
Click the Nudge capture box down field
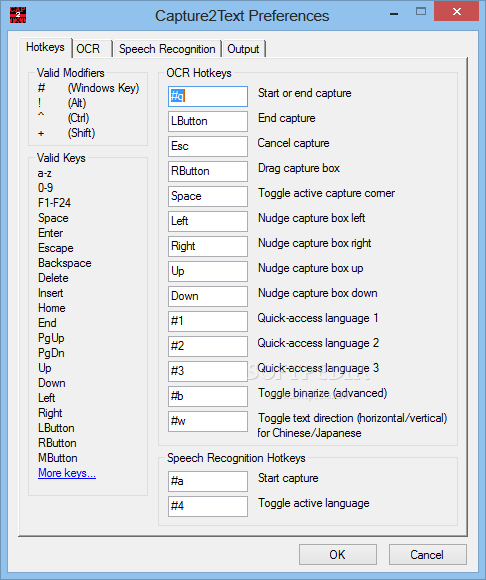208,296
